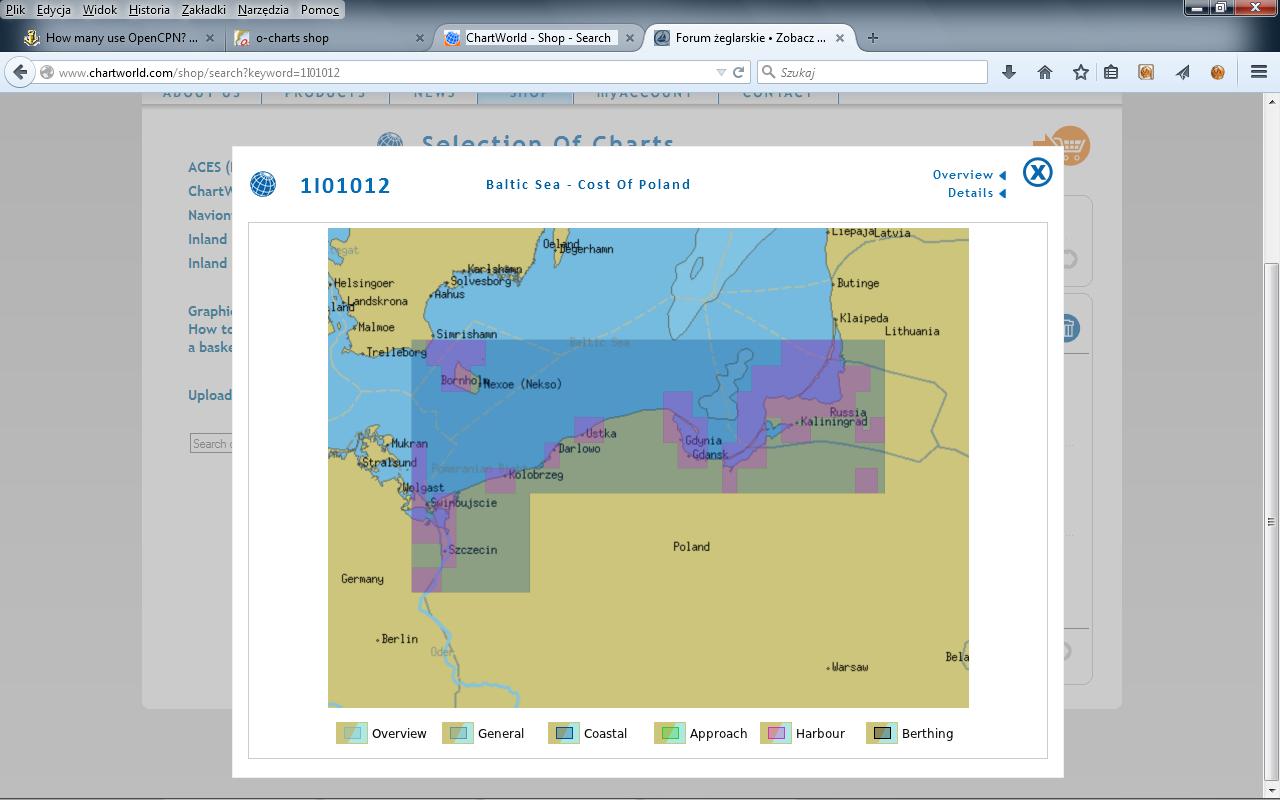Reload the current page

[739, 72]
